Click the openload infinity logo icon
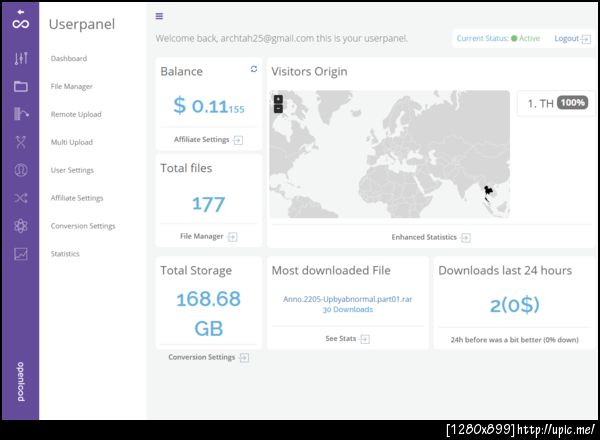Screen dimensions: 600x440 [21, 20]
